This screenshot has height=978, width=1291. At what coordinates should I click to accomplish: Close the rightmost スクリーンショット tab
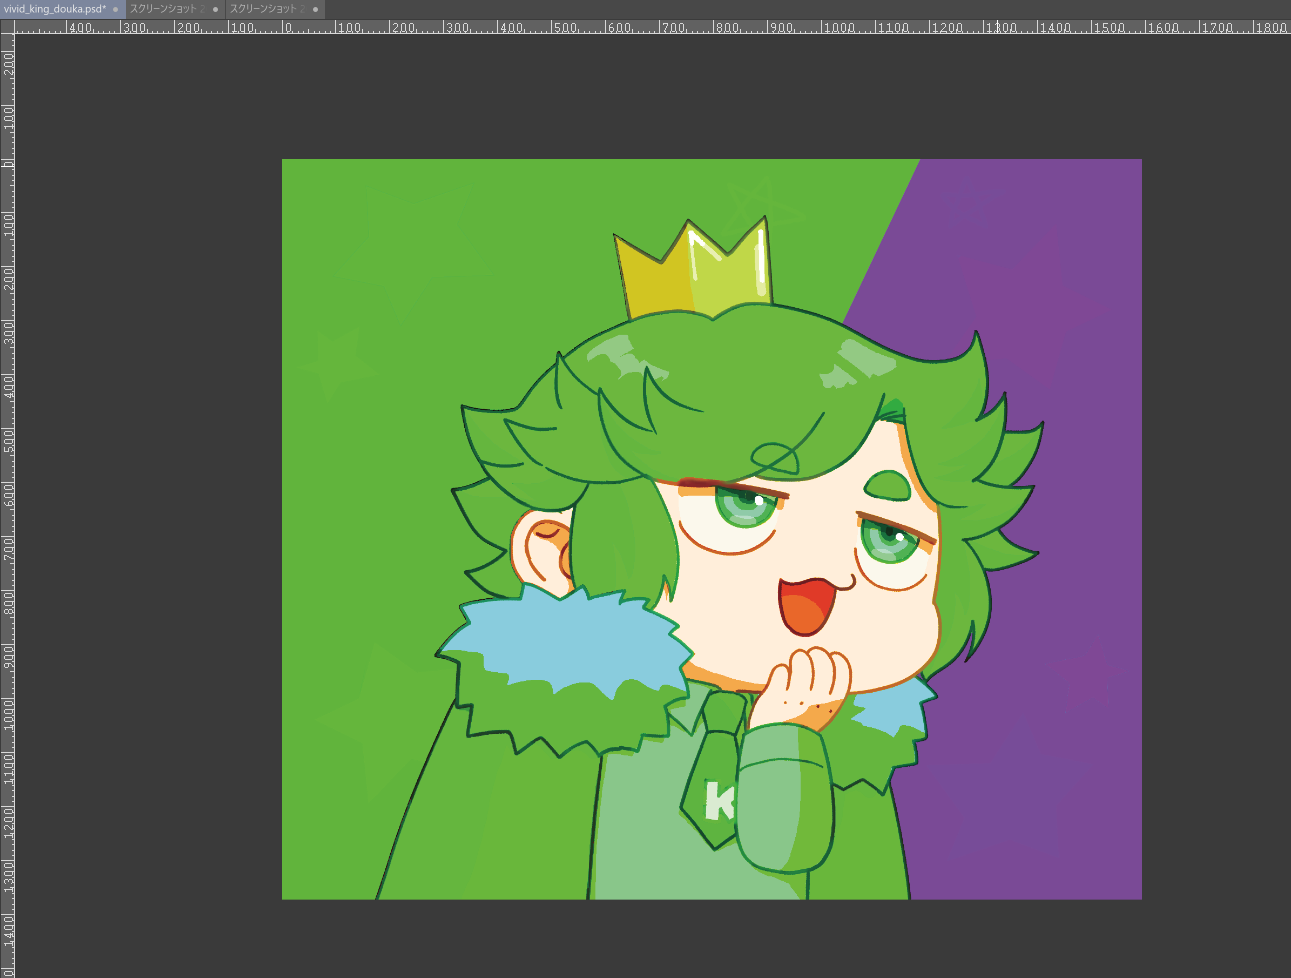click(315, 9)
